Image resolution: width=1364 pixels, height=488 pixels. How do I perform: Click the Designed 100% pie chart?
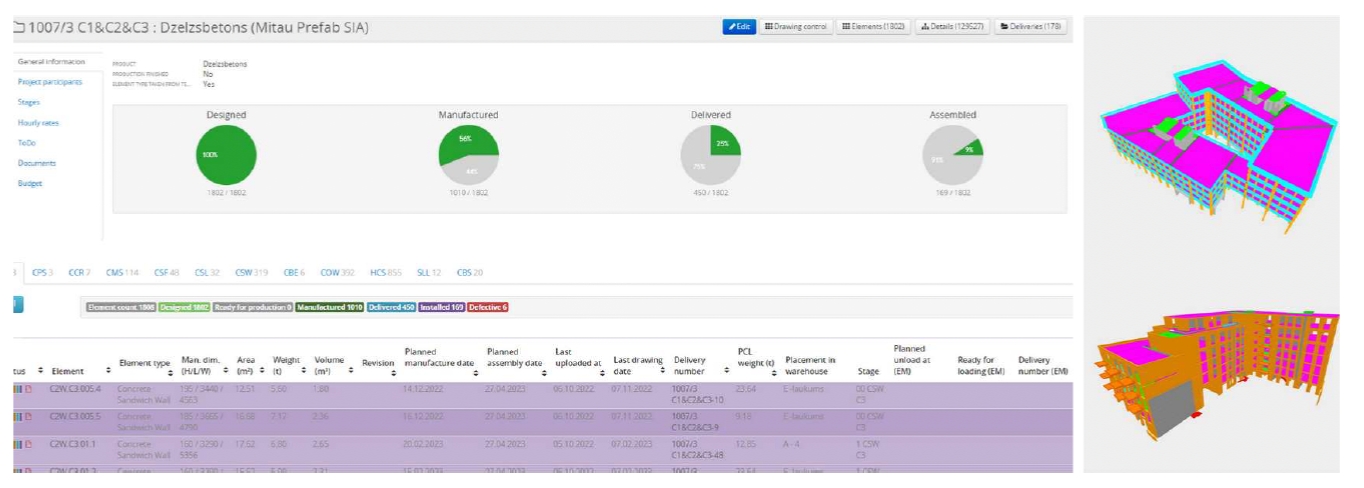tap(226, 154)
